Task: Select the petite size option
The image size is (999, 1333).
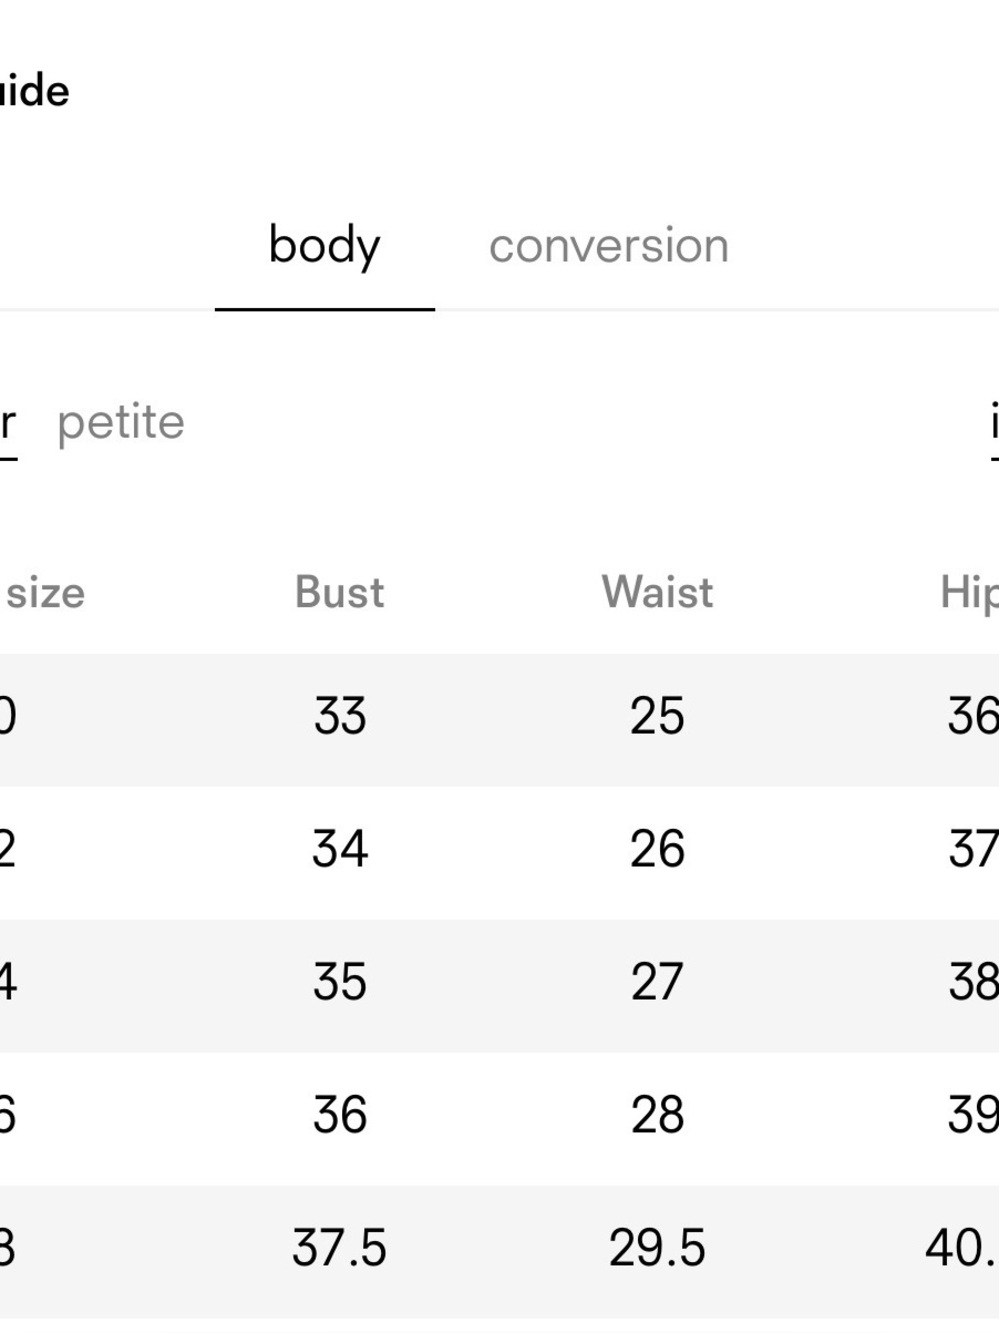Action: [x=121, y=423]
